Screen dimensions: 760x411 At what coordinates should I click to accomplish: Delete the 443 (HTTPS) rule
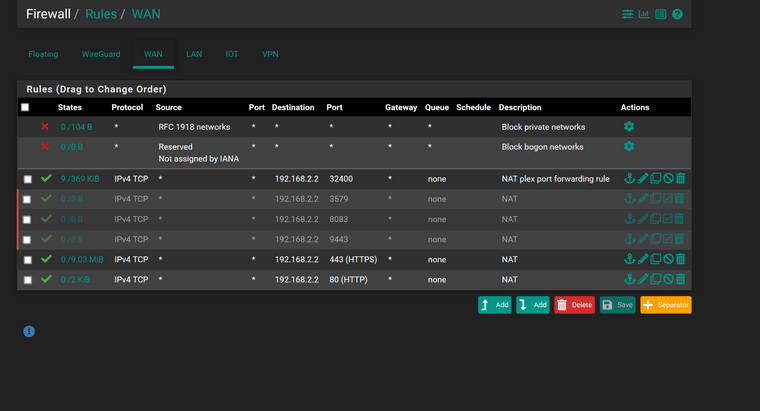(x=681, y=259)
